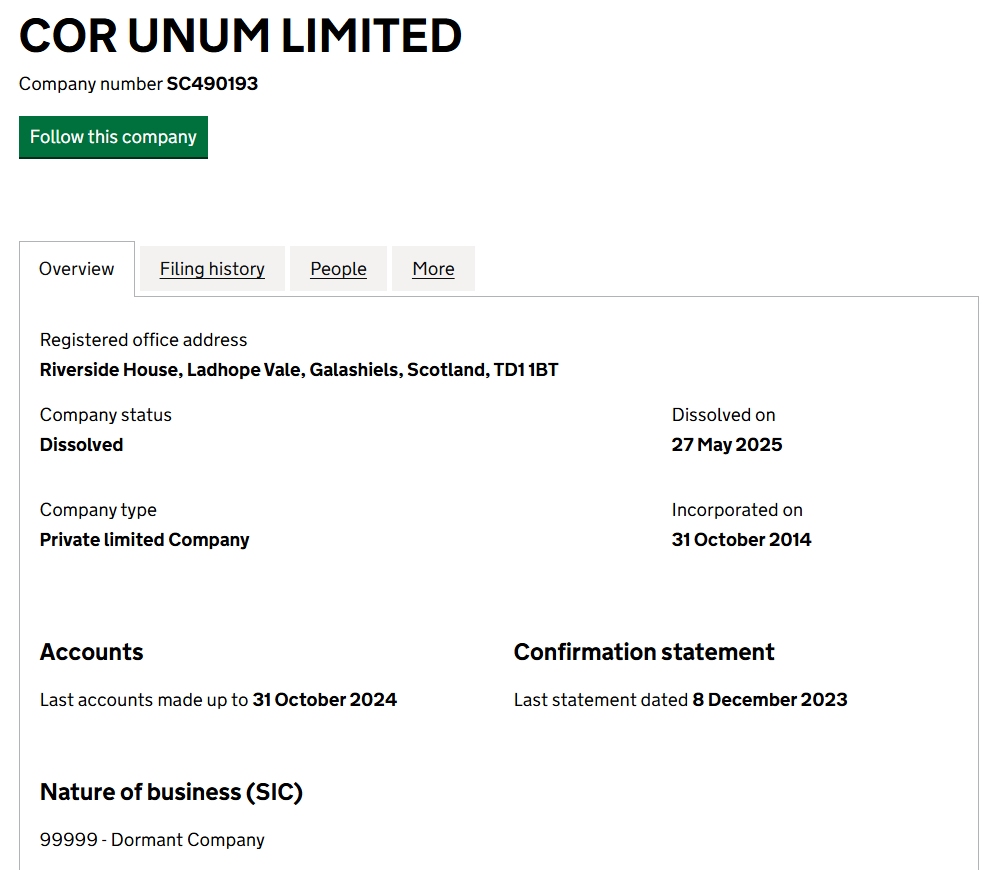Image resolution: width=1005 pixels, height=870 pixels.
Task: Select the Overview tab
Action: [x=77, y=269]
